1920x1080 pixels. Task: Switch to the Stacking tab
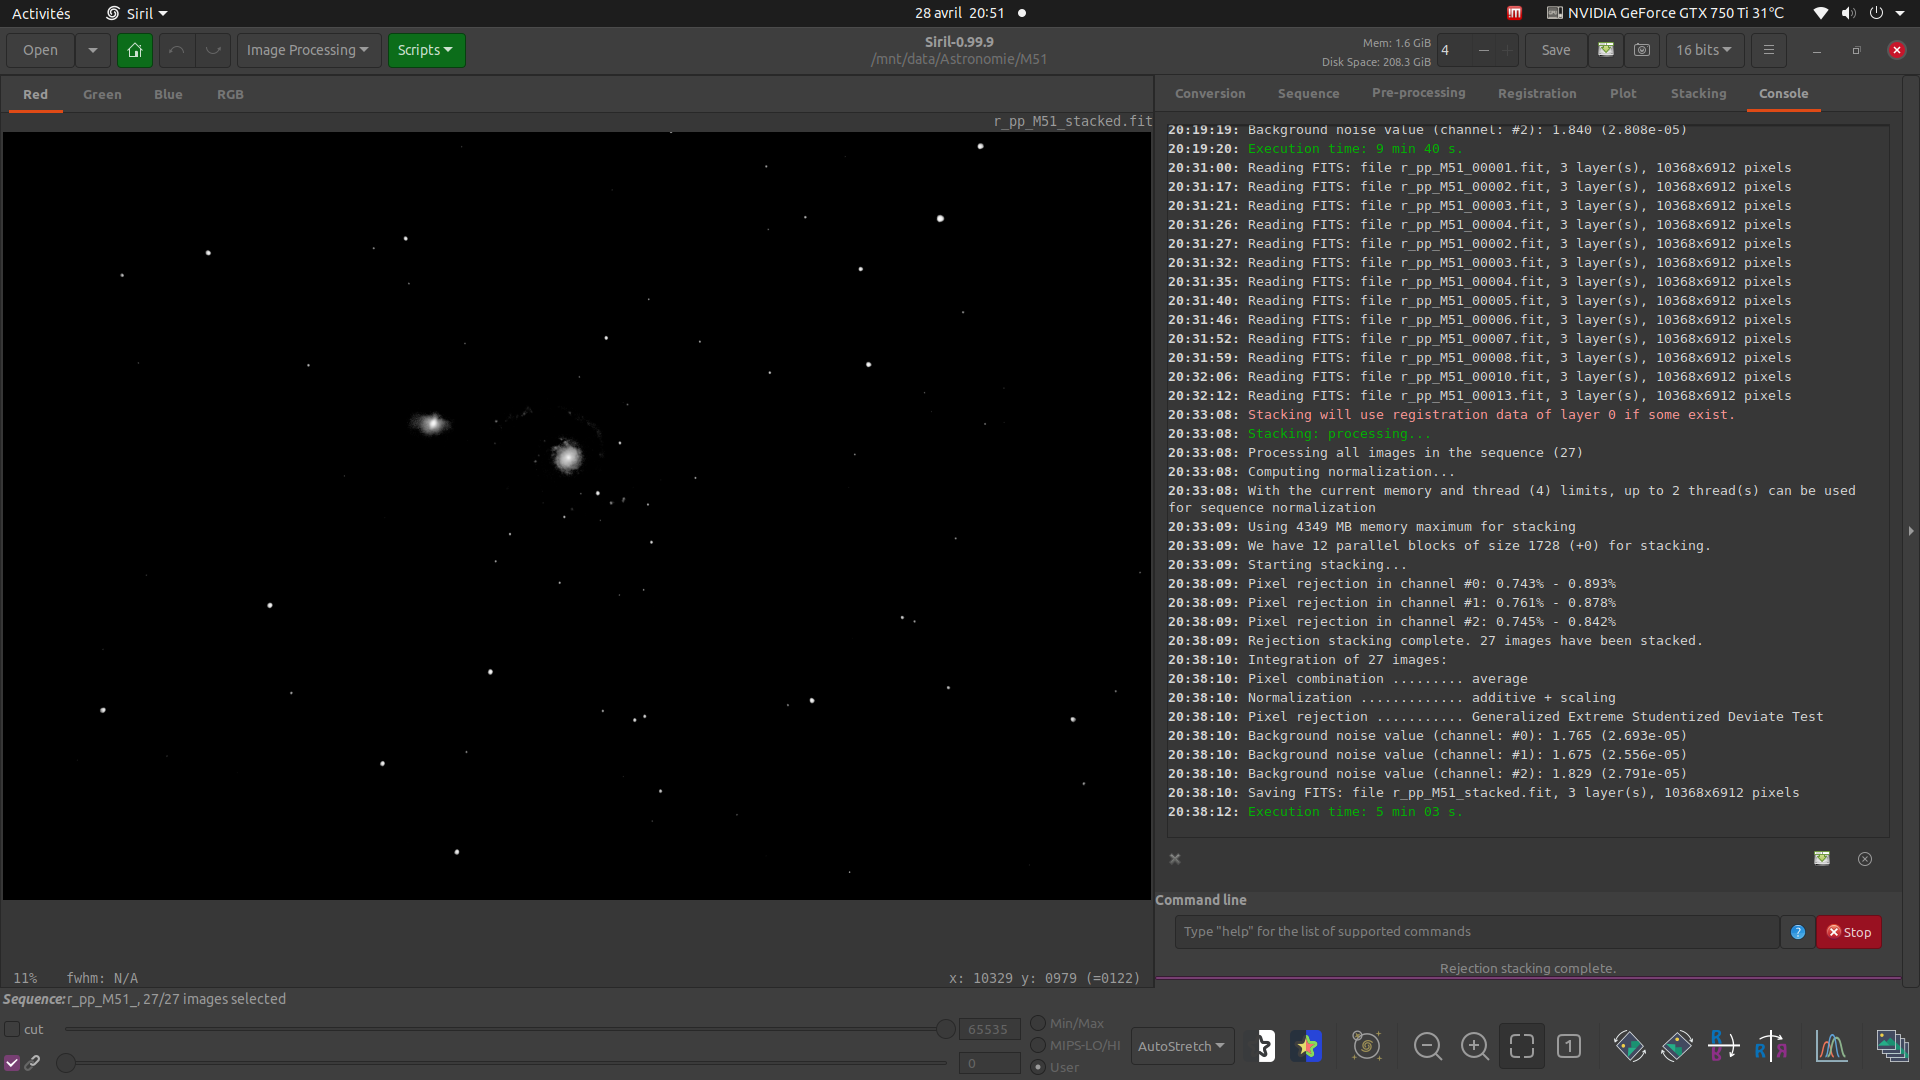pos(1698,93)
